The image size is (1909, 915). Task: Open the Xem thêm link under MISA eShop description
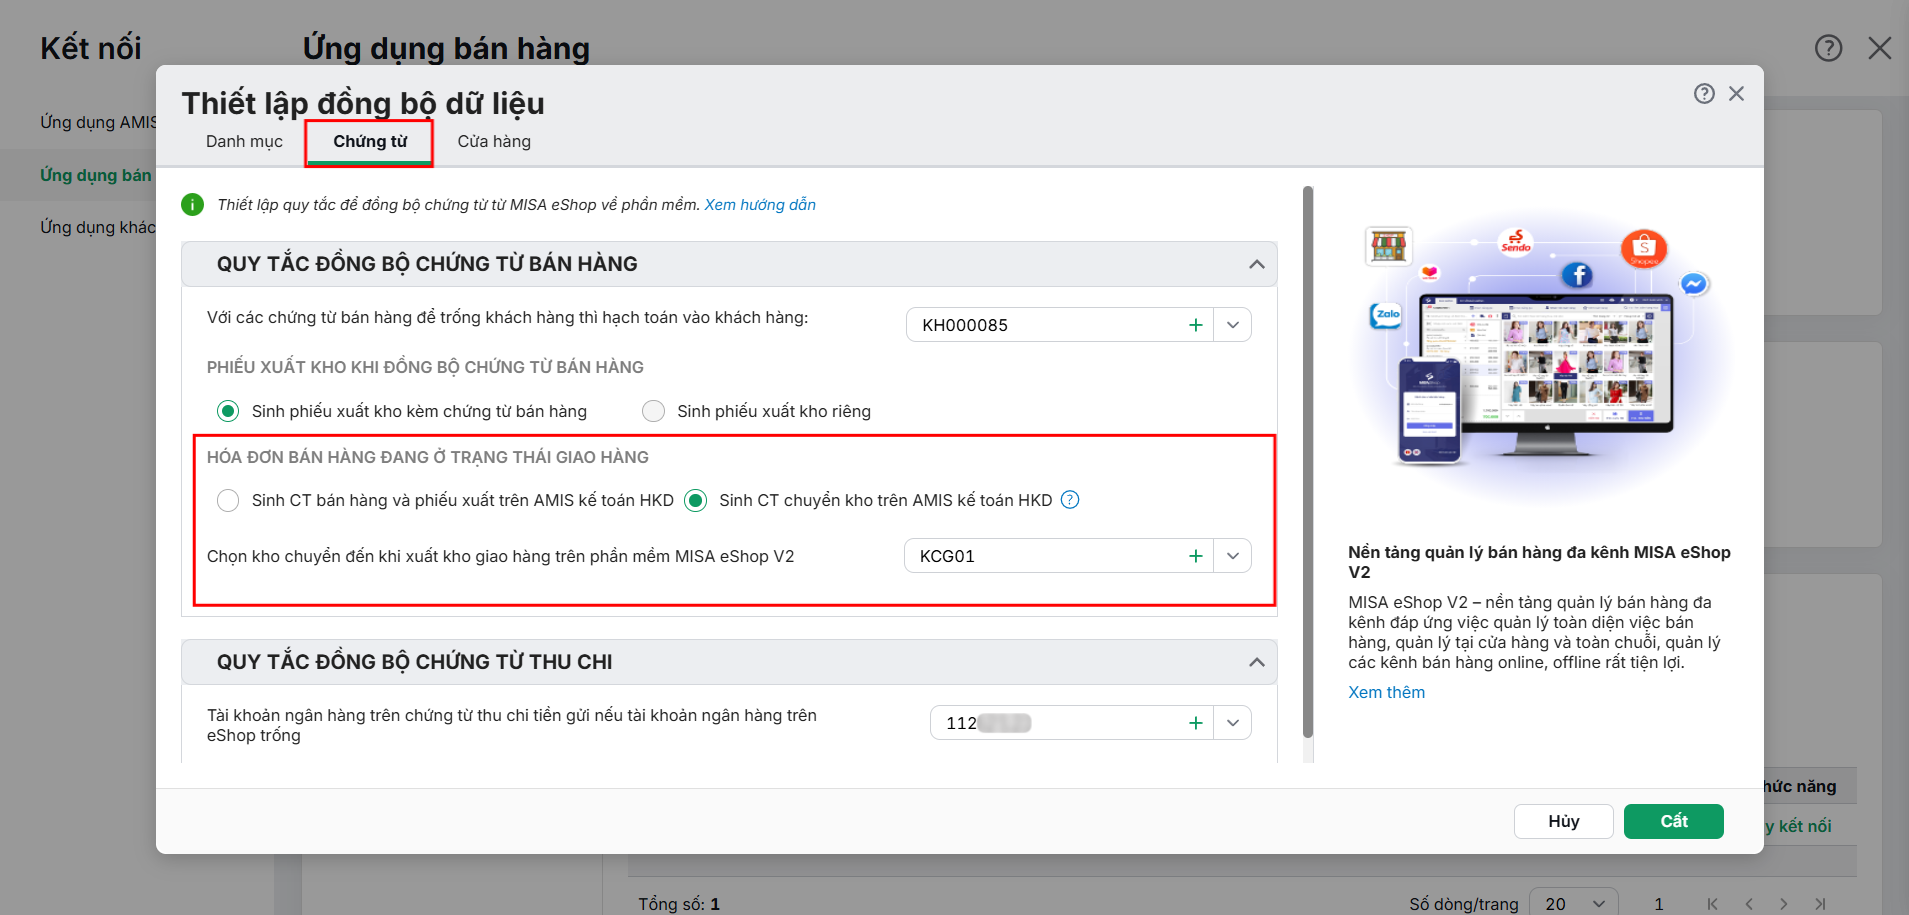pyautogui.click(x=1386, y=692)
